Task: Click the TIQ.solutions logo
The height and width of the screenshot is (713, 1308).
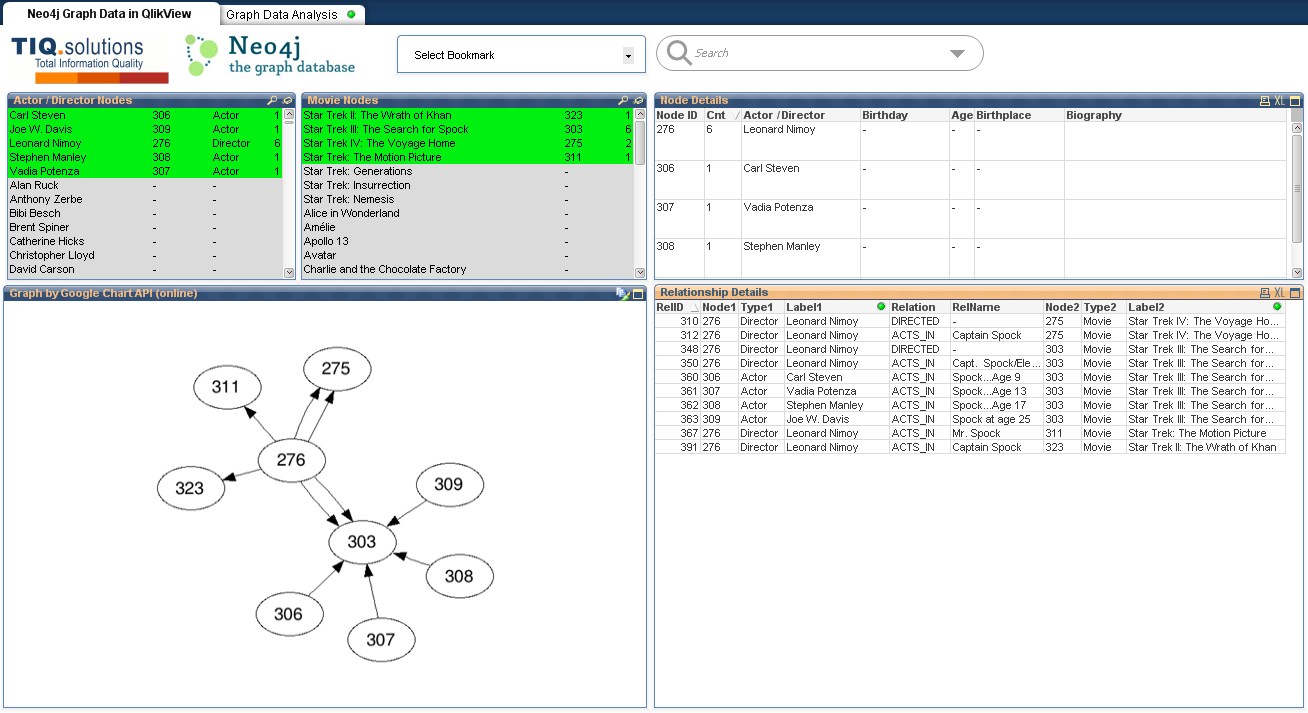Action: 90,60
